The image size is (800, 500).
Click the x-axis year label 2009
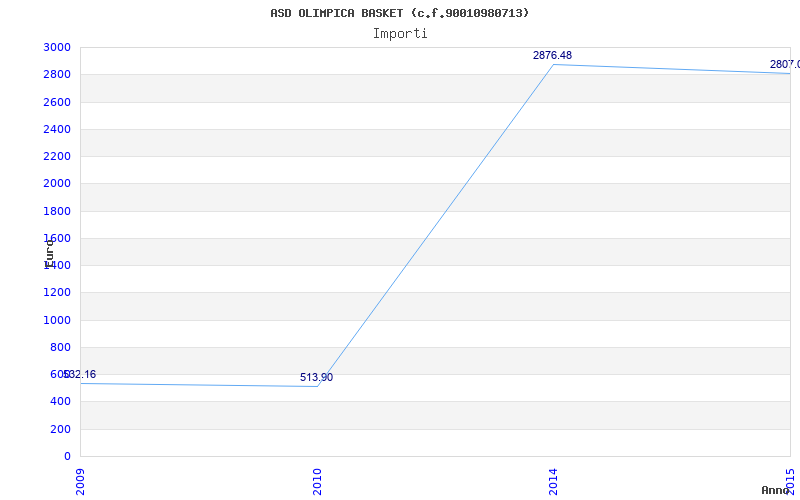80,482
